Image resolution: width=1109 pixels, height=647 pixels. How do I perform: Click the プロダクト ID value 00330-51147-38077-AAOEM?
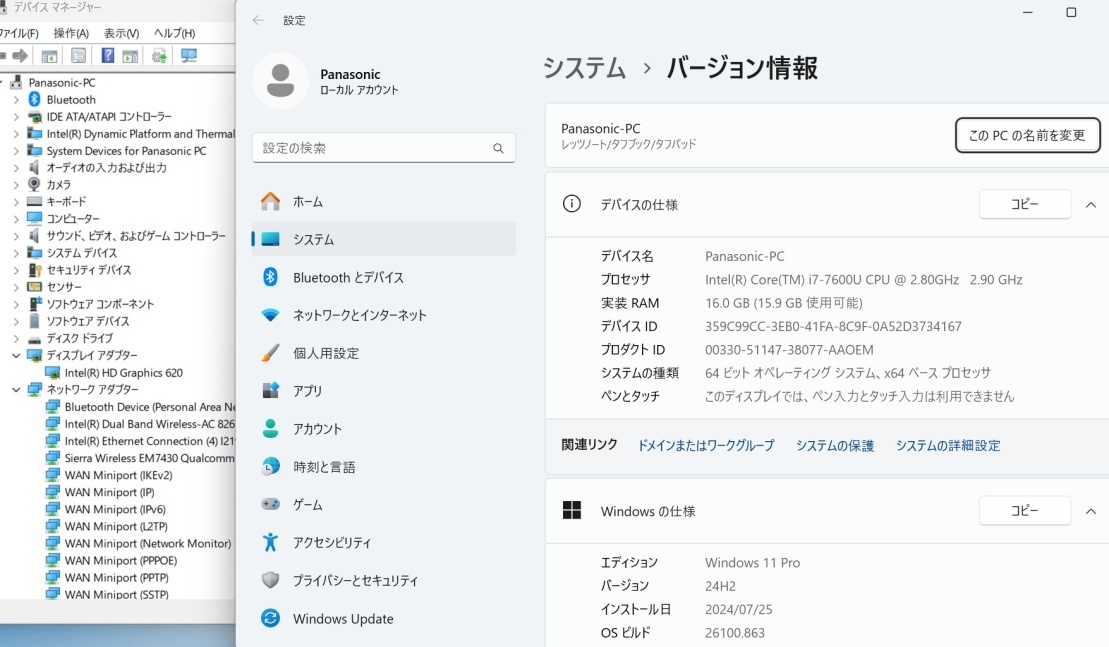tap(789, 350)
